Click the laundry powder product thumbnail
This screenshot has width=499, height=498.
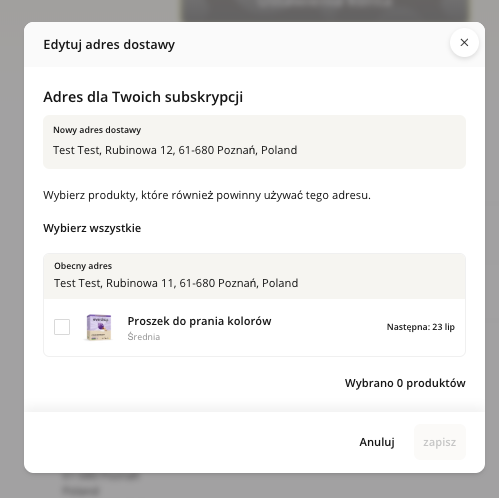(99, 327)
